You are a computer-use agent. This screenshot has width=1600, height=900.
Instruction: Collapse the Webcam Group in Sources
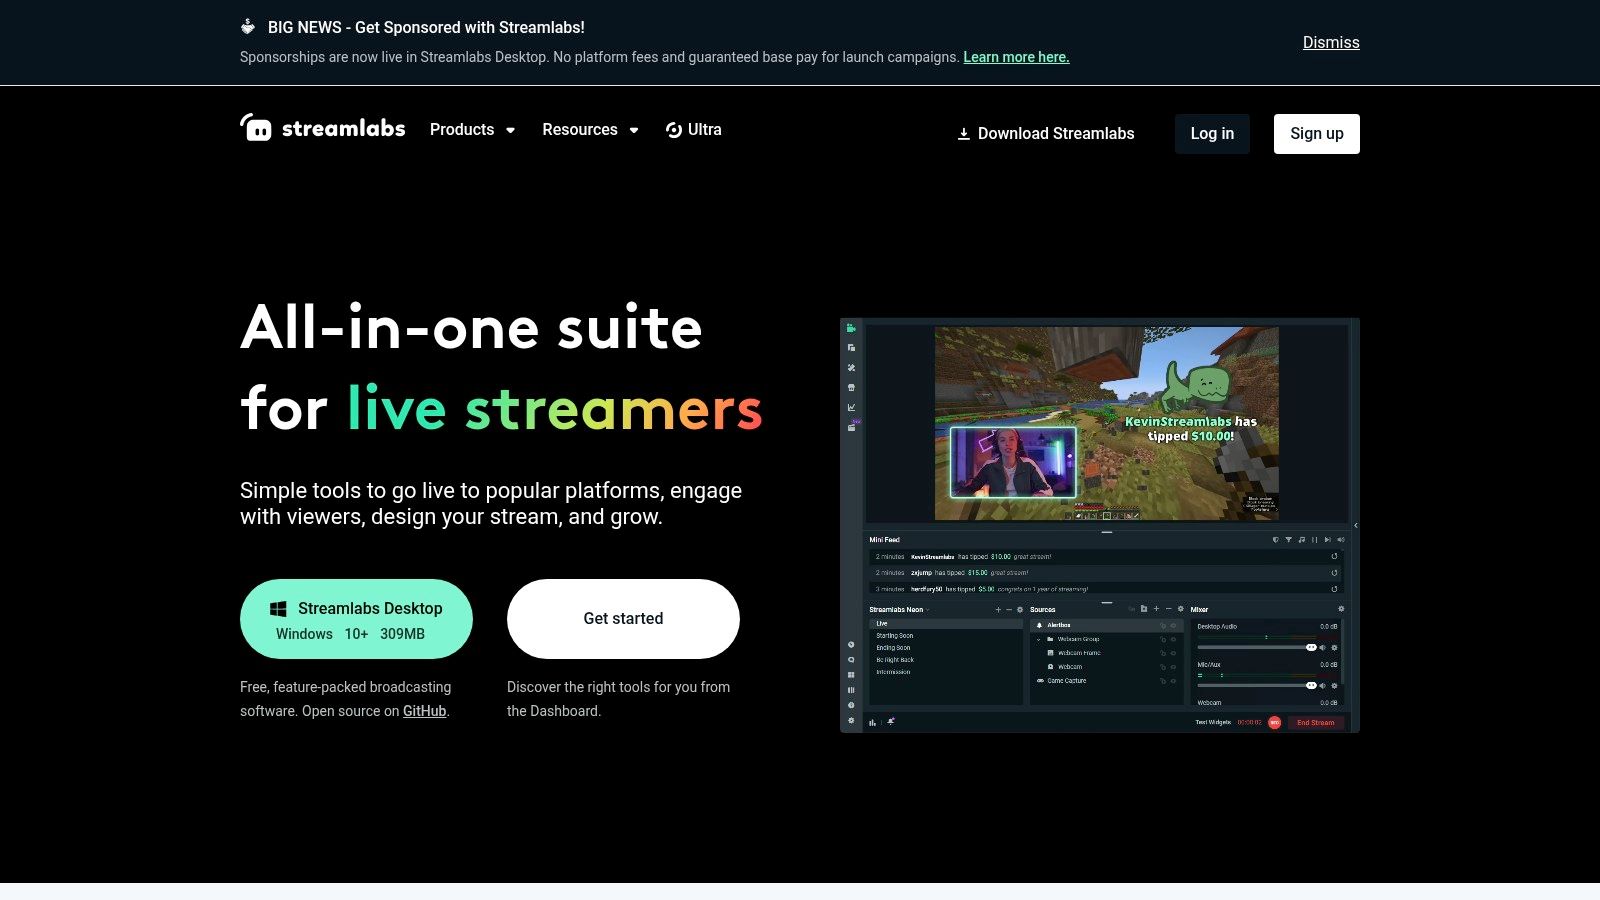pyautogui.click(x=1038, y=639)
